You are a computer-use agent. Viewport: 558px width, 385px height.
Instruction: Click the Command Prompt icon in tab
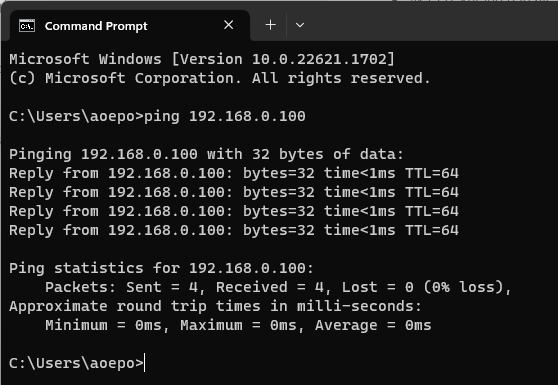point(27,26)
